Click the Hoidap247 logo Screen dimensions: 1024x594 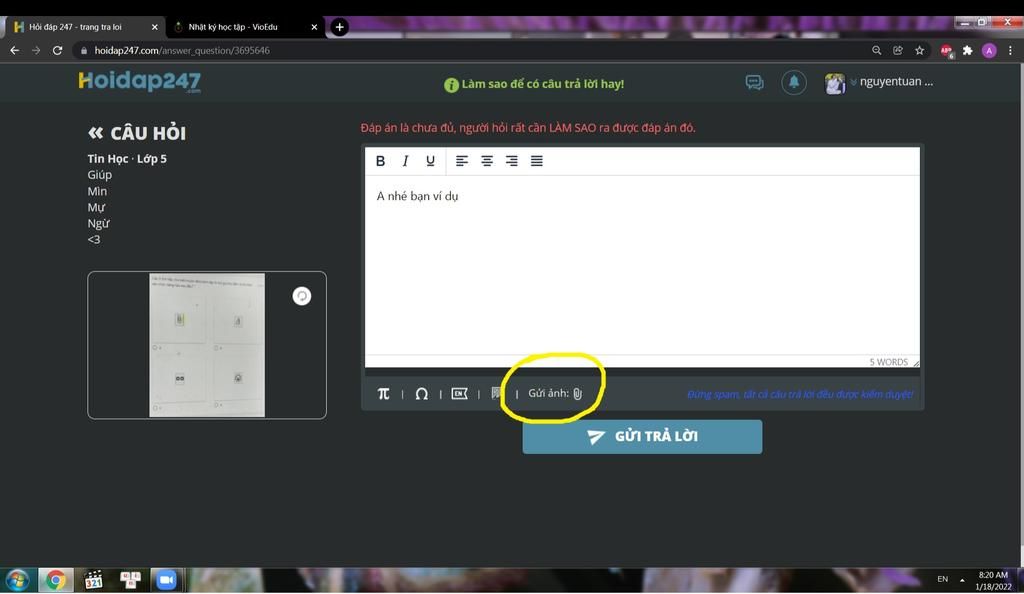coord(140,81)
